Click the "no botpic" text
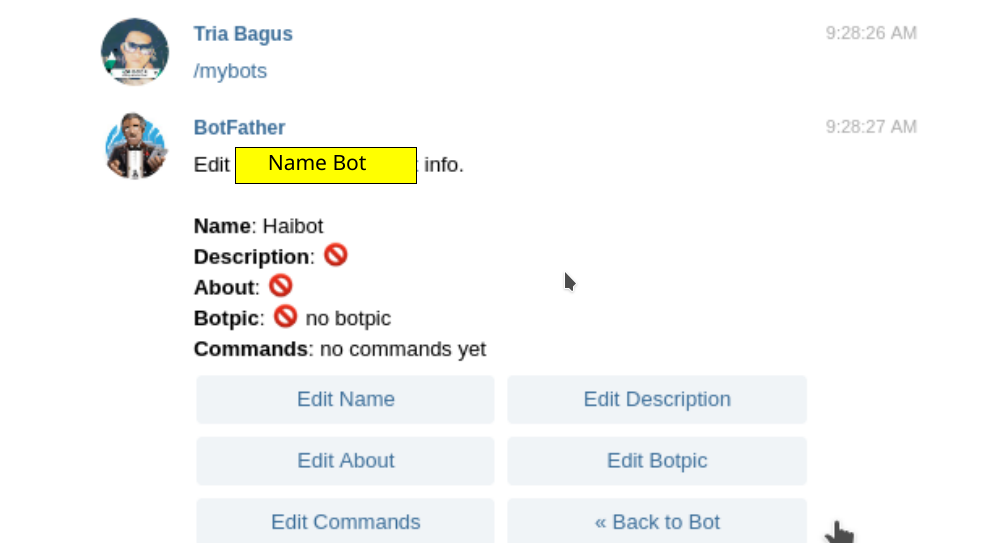 [348, 319]
